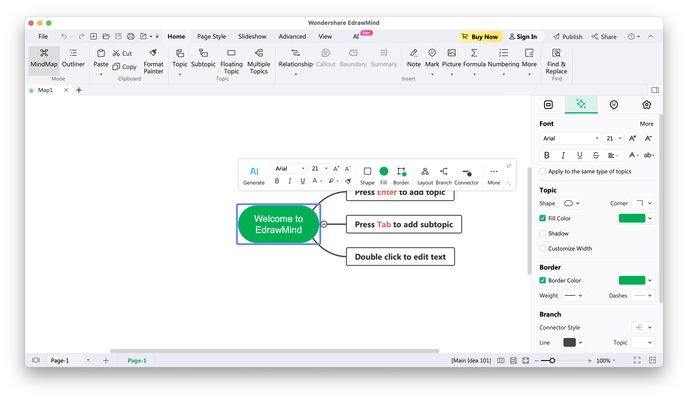Open Branch options in floating toolbar
This screenshot has width=688, height=400.
tap(444, 175)
